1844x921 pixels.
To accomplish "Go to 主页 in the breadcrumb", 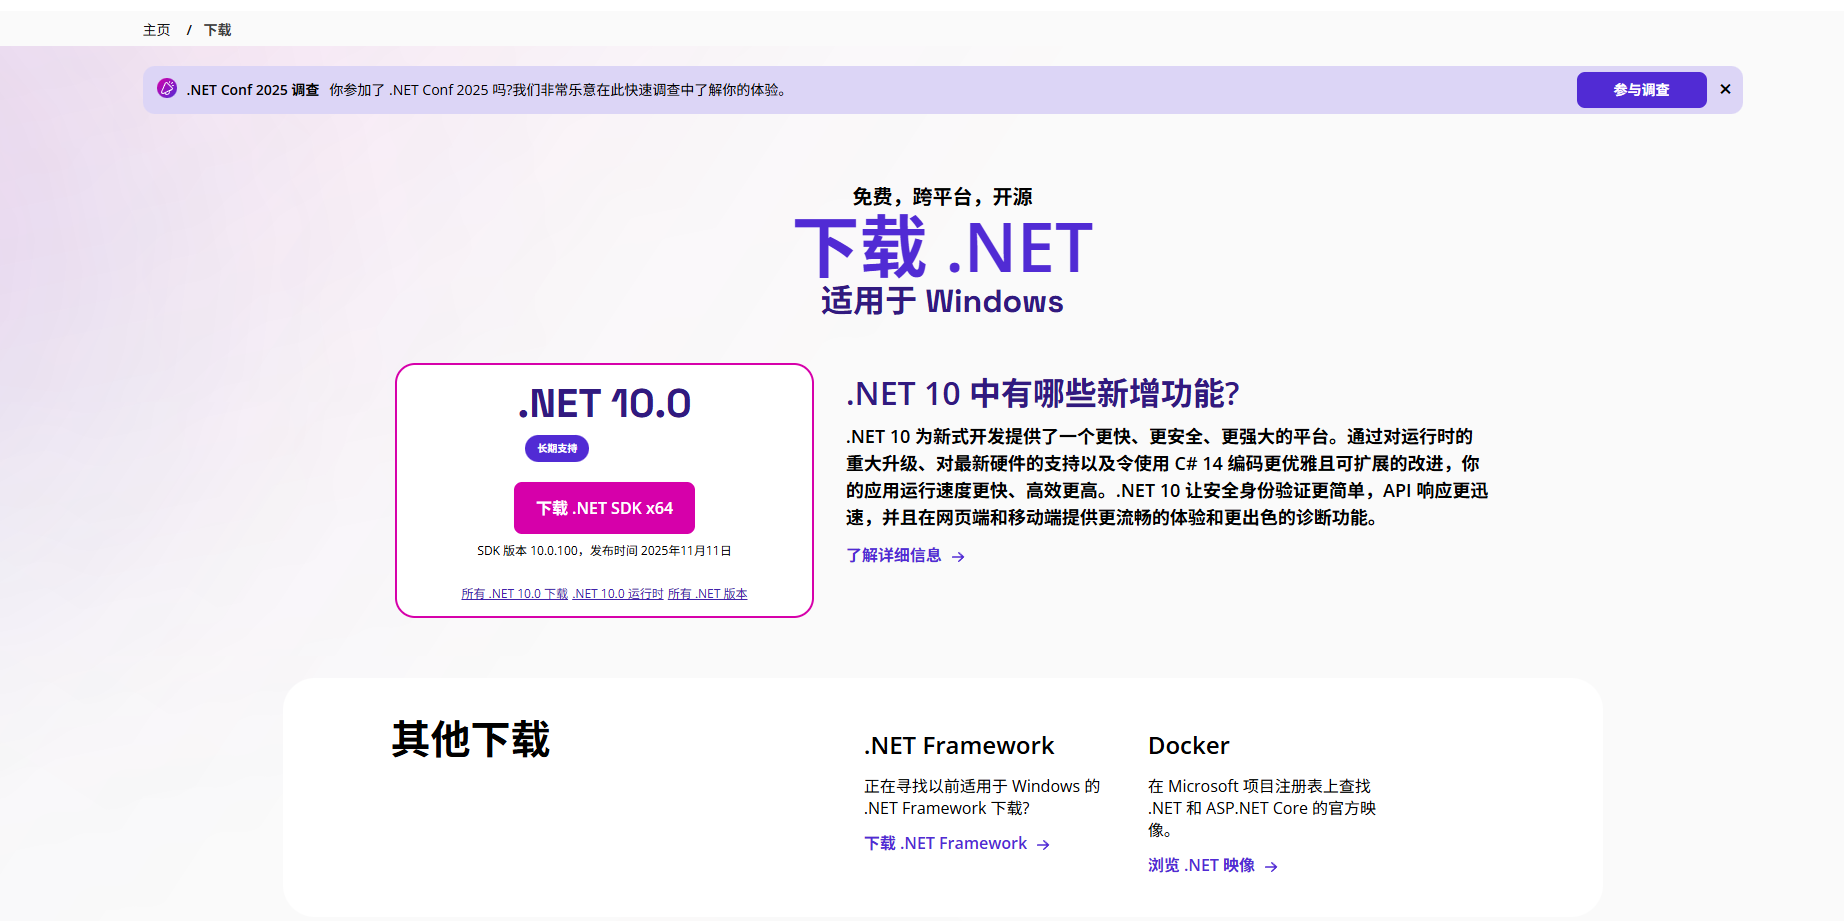I will [x=157, y=30].
